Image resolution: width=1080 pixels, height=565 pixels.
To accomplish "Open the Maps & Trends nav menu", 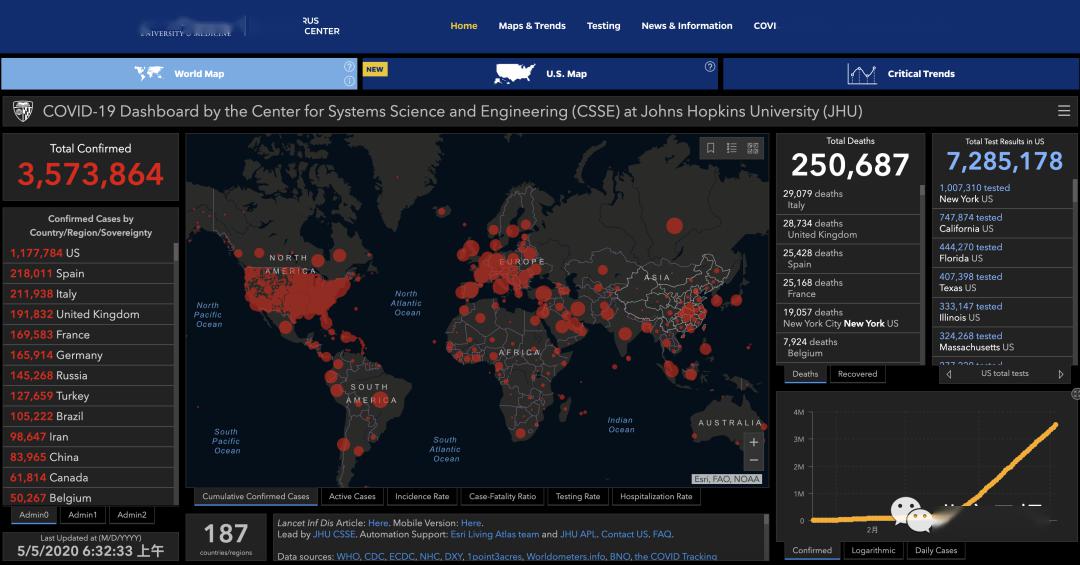I will [532, 26].
